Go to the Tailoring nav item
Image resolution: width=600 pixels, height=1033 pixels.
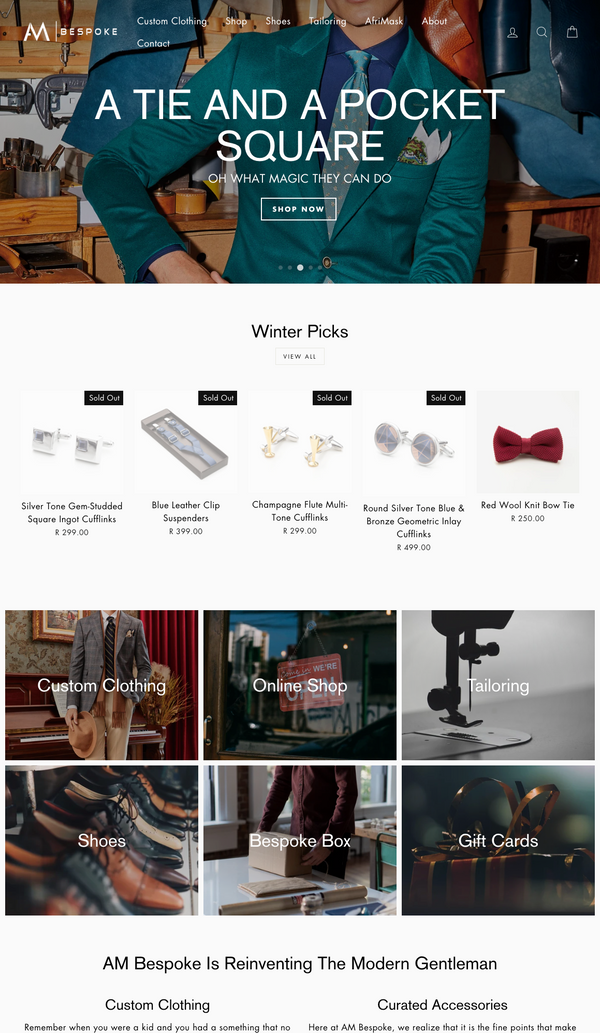click(x=327, y=21)
